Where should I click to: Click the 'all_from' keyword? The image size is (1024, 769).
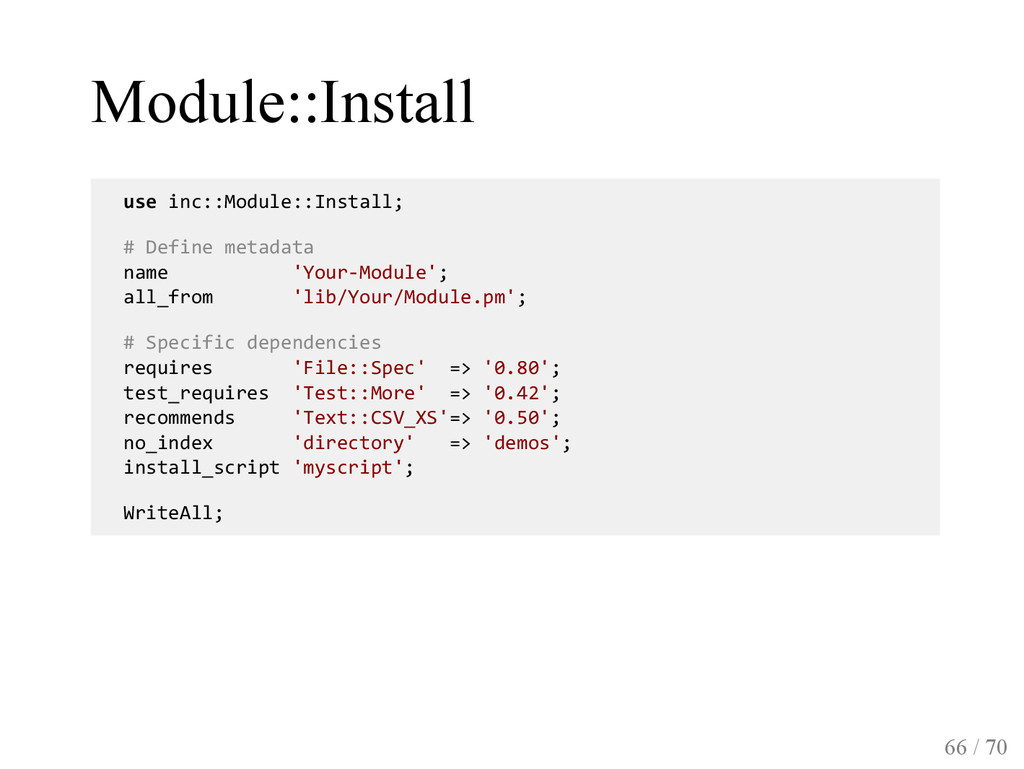pos(168,297)
